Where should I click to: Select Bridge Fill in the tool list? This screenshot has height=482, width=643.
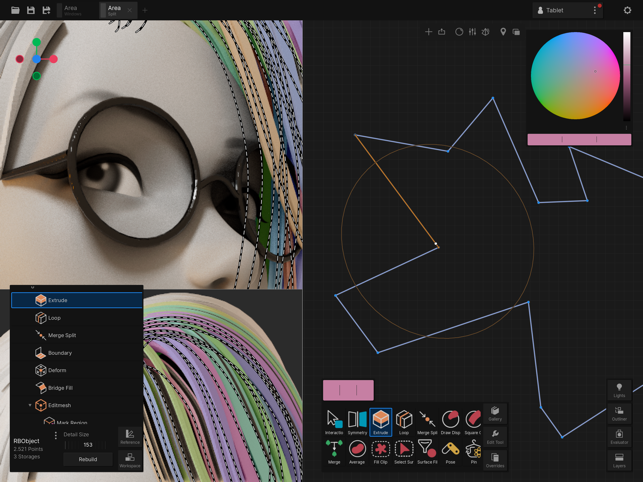pos(77,388)
